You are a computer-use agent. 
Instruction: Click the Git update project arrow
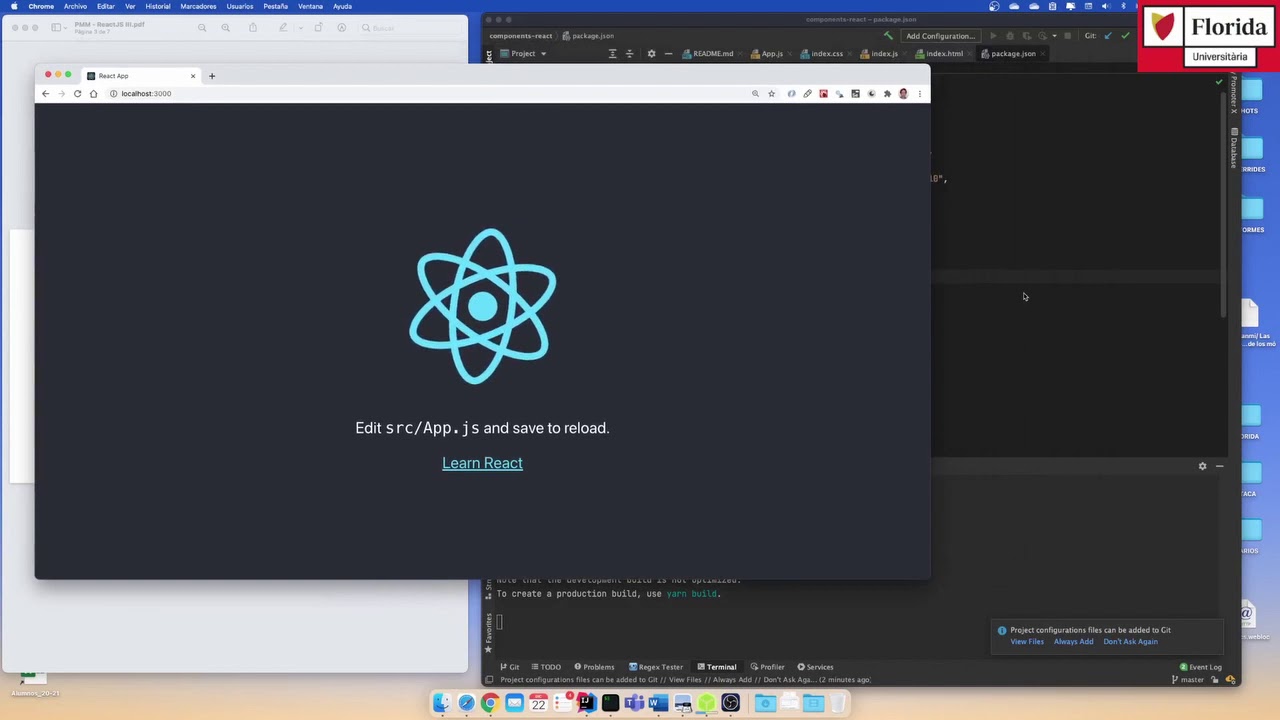click(x=1108, y=36)
